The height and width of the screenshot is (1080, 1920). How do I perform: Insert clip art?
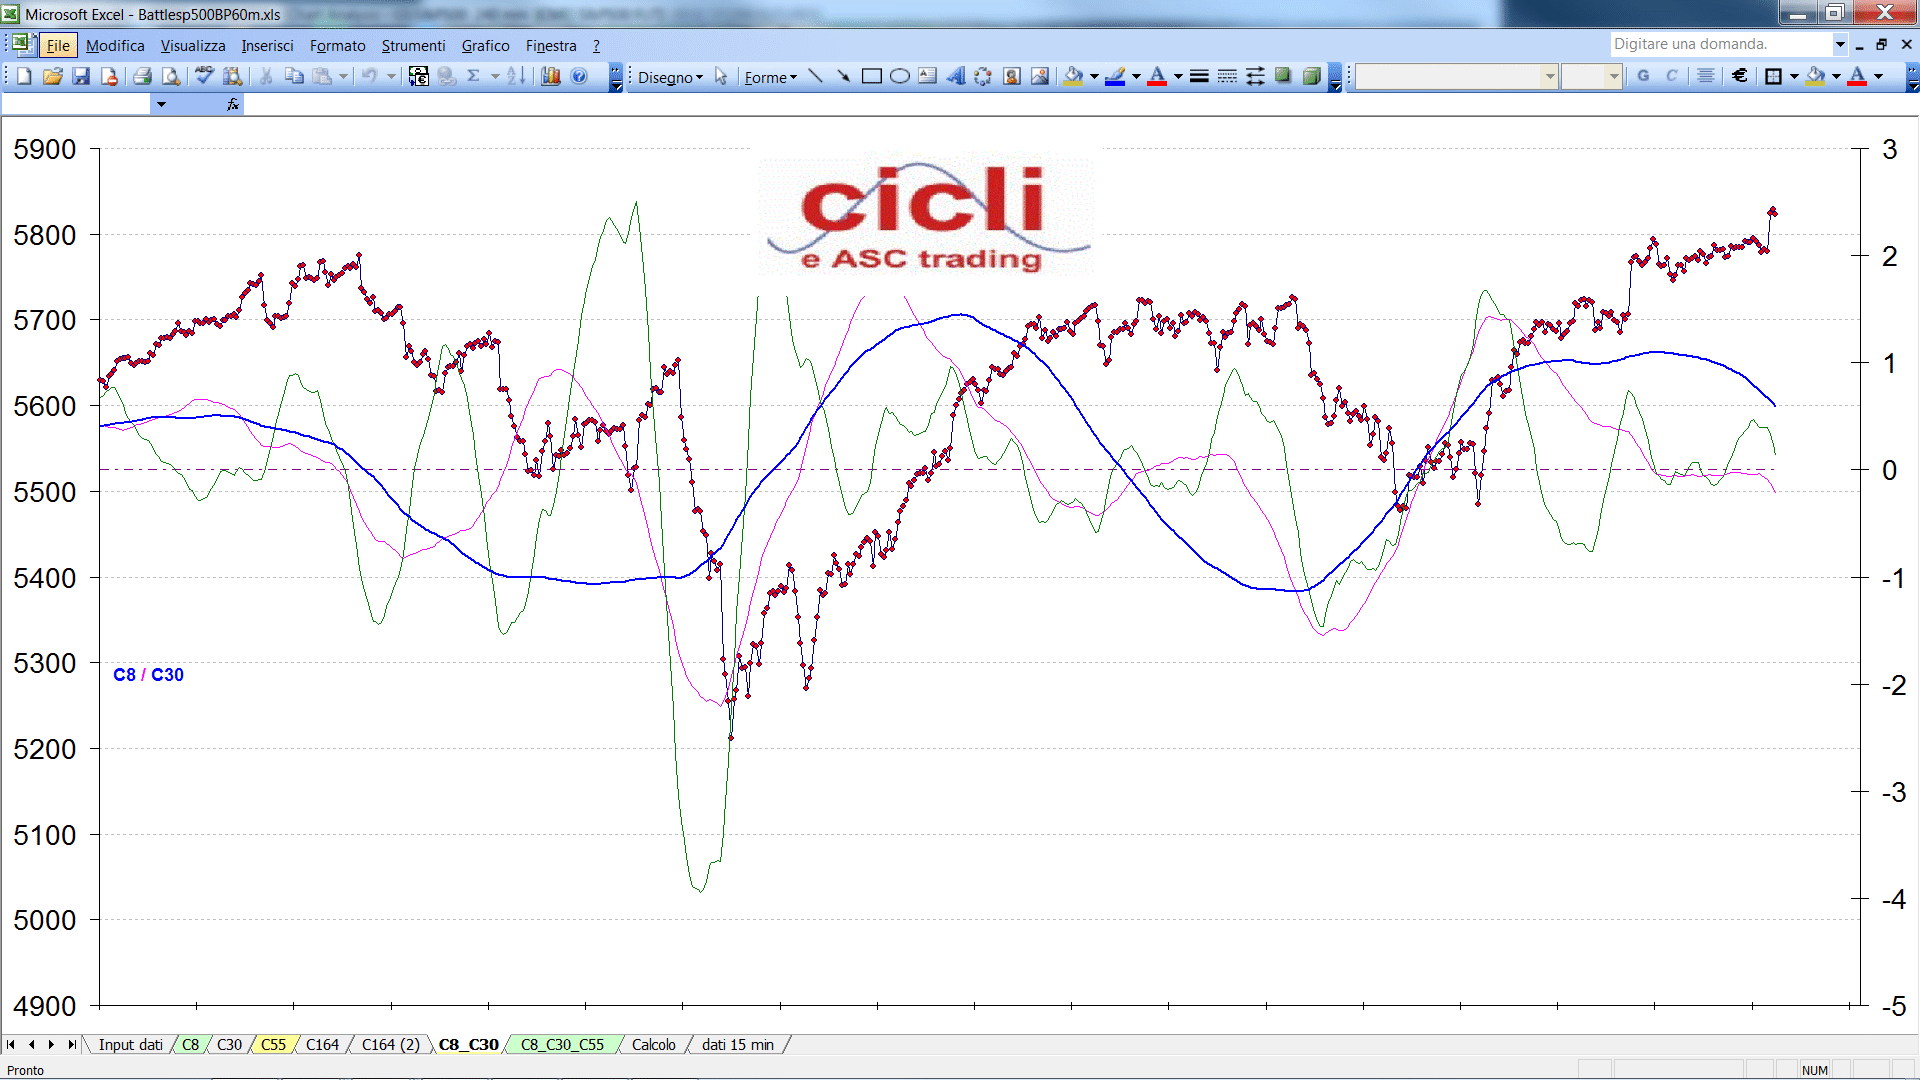coord(1012,77)
